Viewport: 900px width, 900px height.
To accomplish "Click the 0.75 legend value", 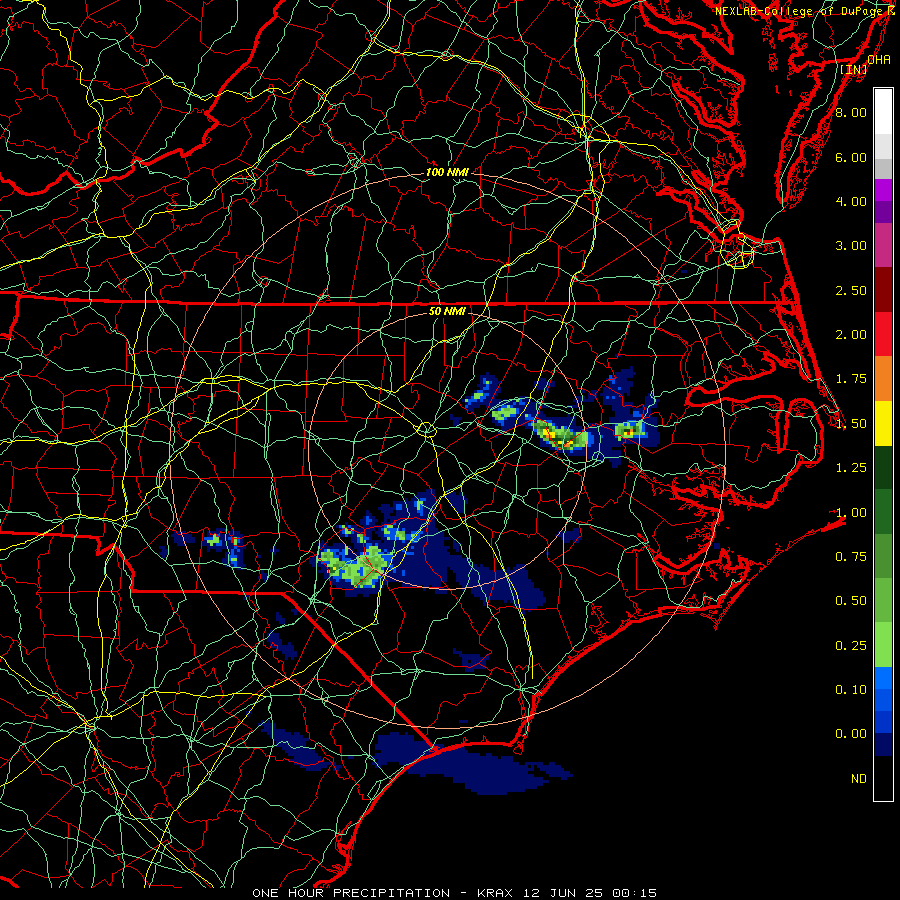I will pyautogui.click(x=851, y=556).
